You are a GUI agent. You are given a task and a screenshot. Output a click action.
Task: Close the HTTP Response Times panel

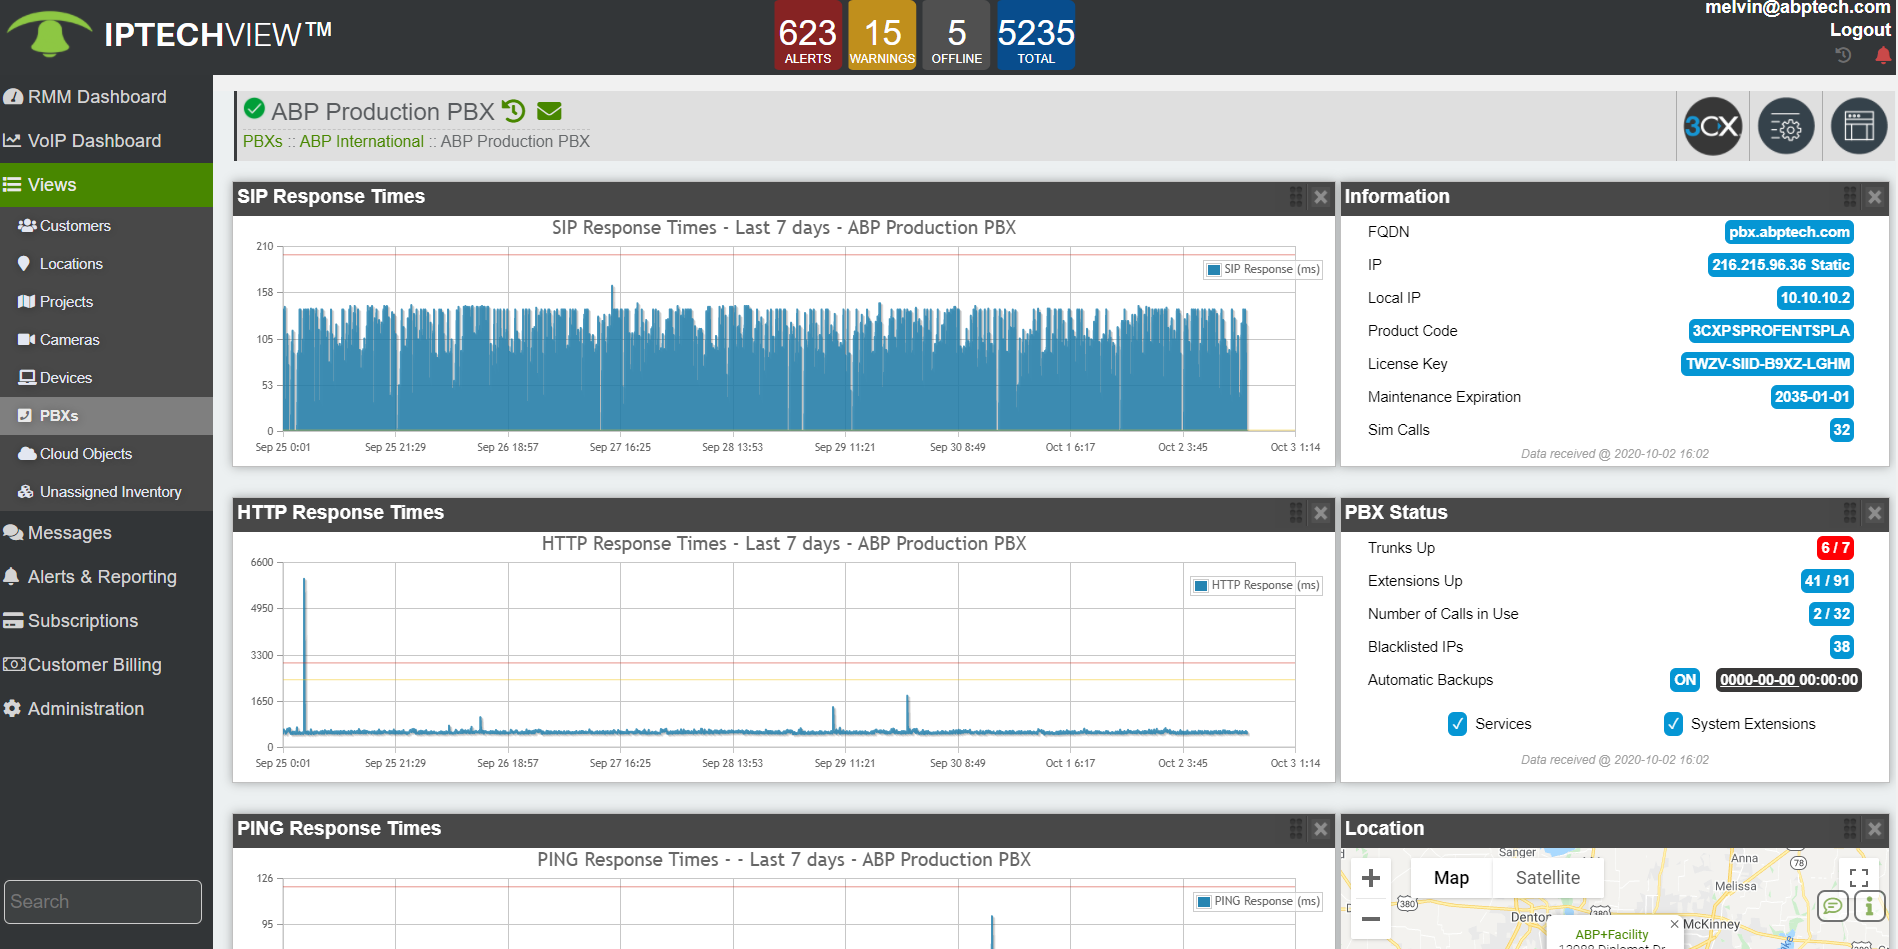coord(1320,513)
